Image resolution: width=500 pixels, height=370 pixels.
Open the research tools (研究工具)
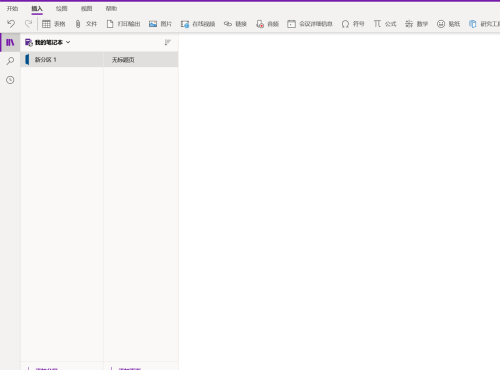pyautogui.click(x=484, y=24)
